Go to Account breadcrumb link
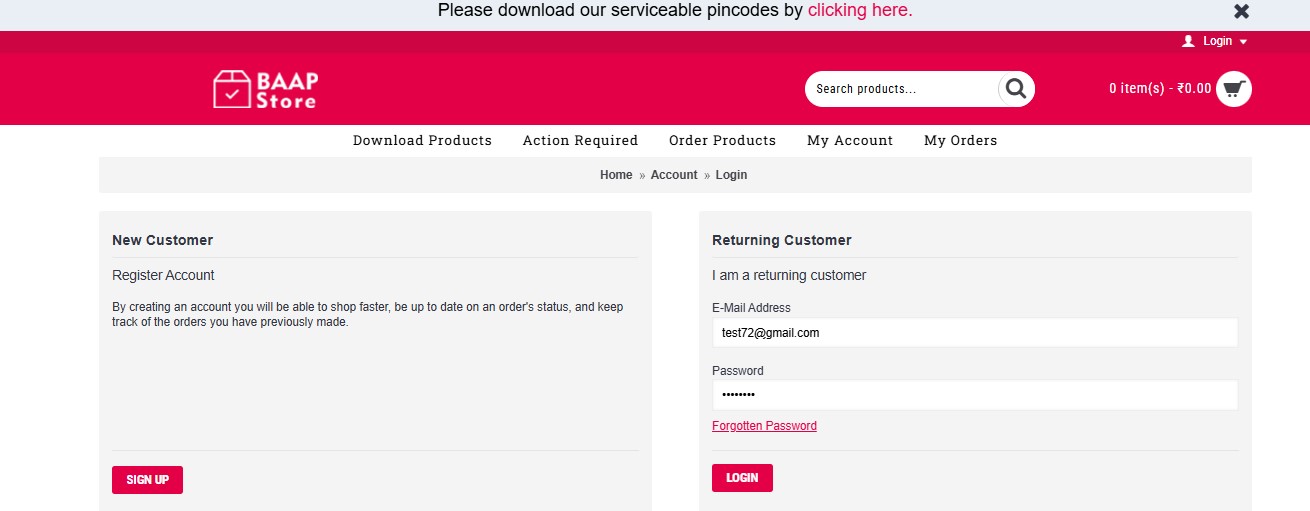 [674, 175]
